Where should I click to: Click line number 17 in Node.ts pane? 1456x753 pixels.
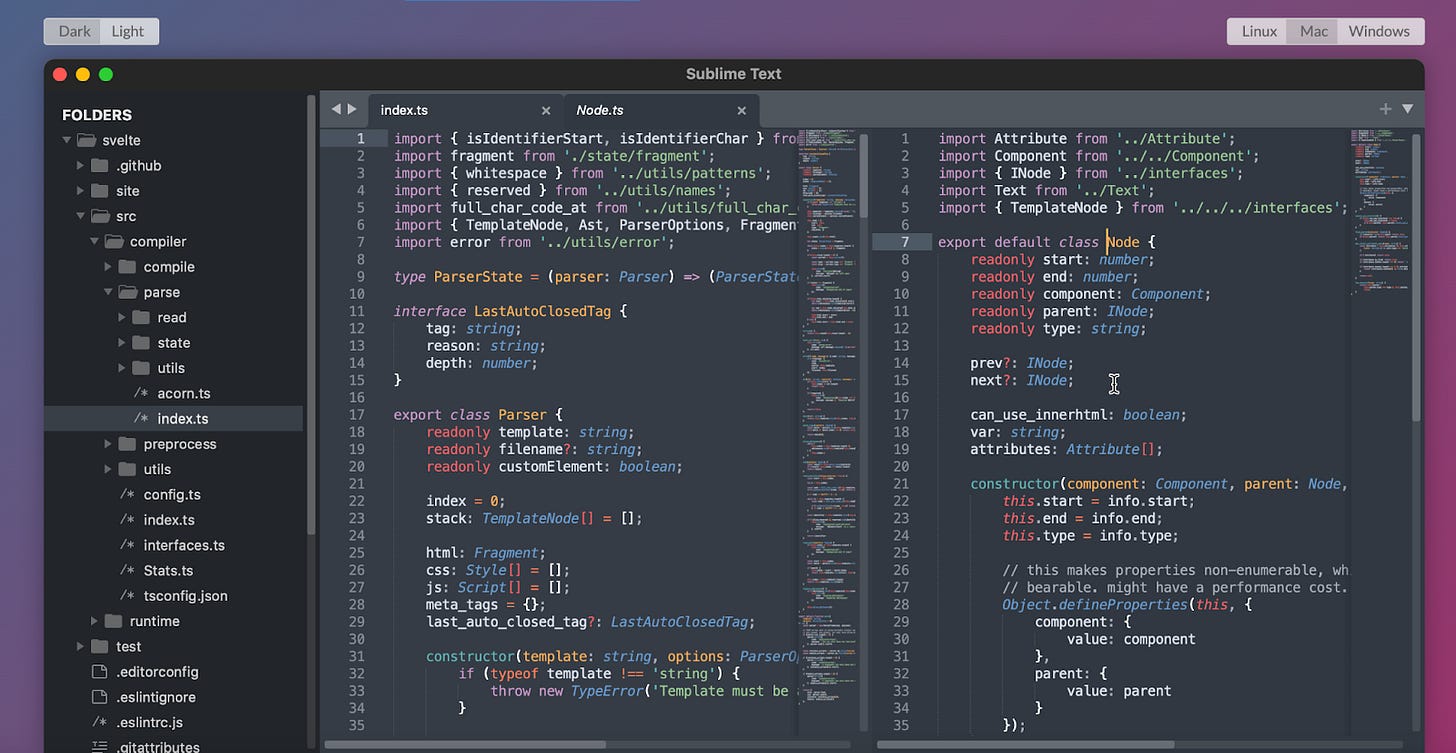coord(901,415)
